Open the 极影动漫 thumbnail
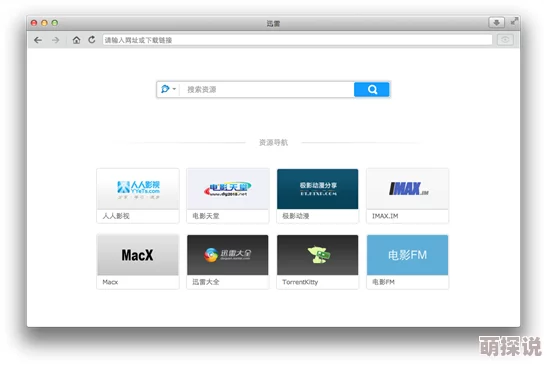 point(317,189)
